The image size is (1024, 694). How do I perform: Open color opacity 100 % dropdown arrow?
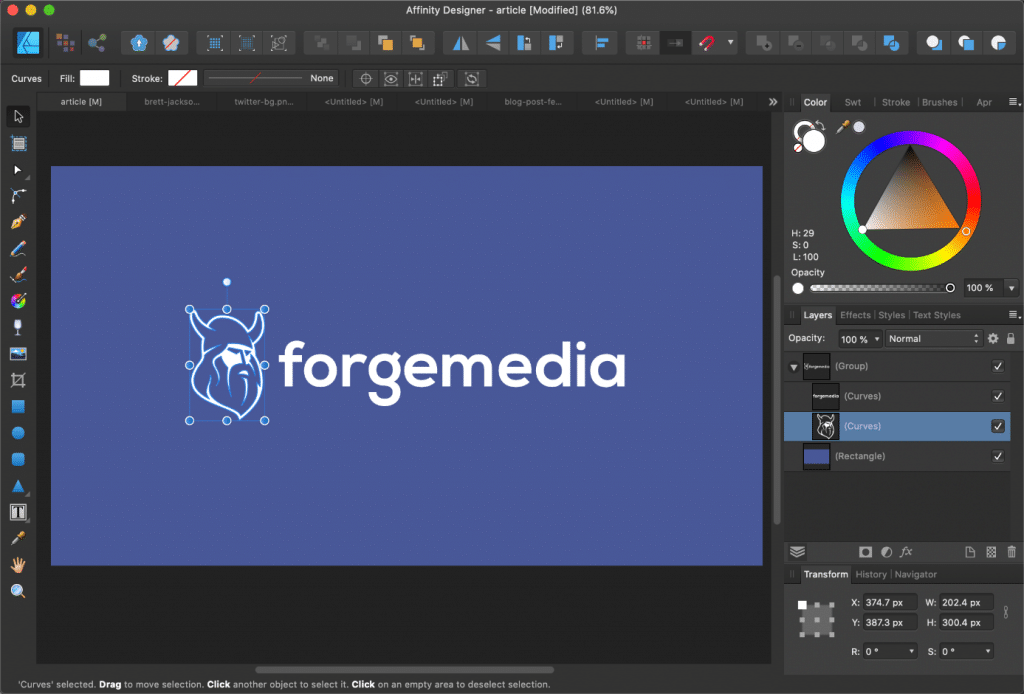pos(1012,288)
